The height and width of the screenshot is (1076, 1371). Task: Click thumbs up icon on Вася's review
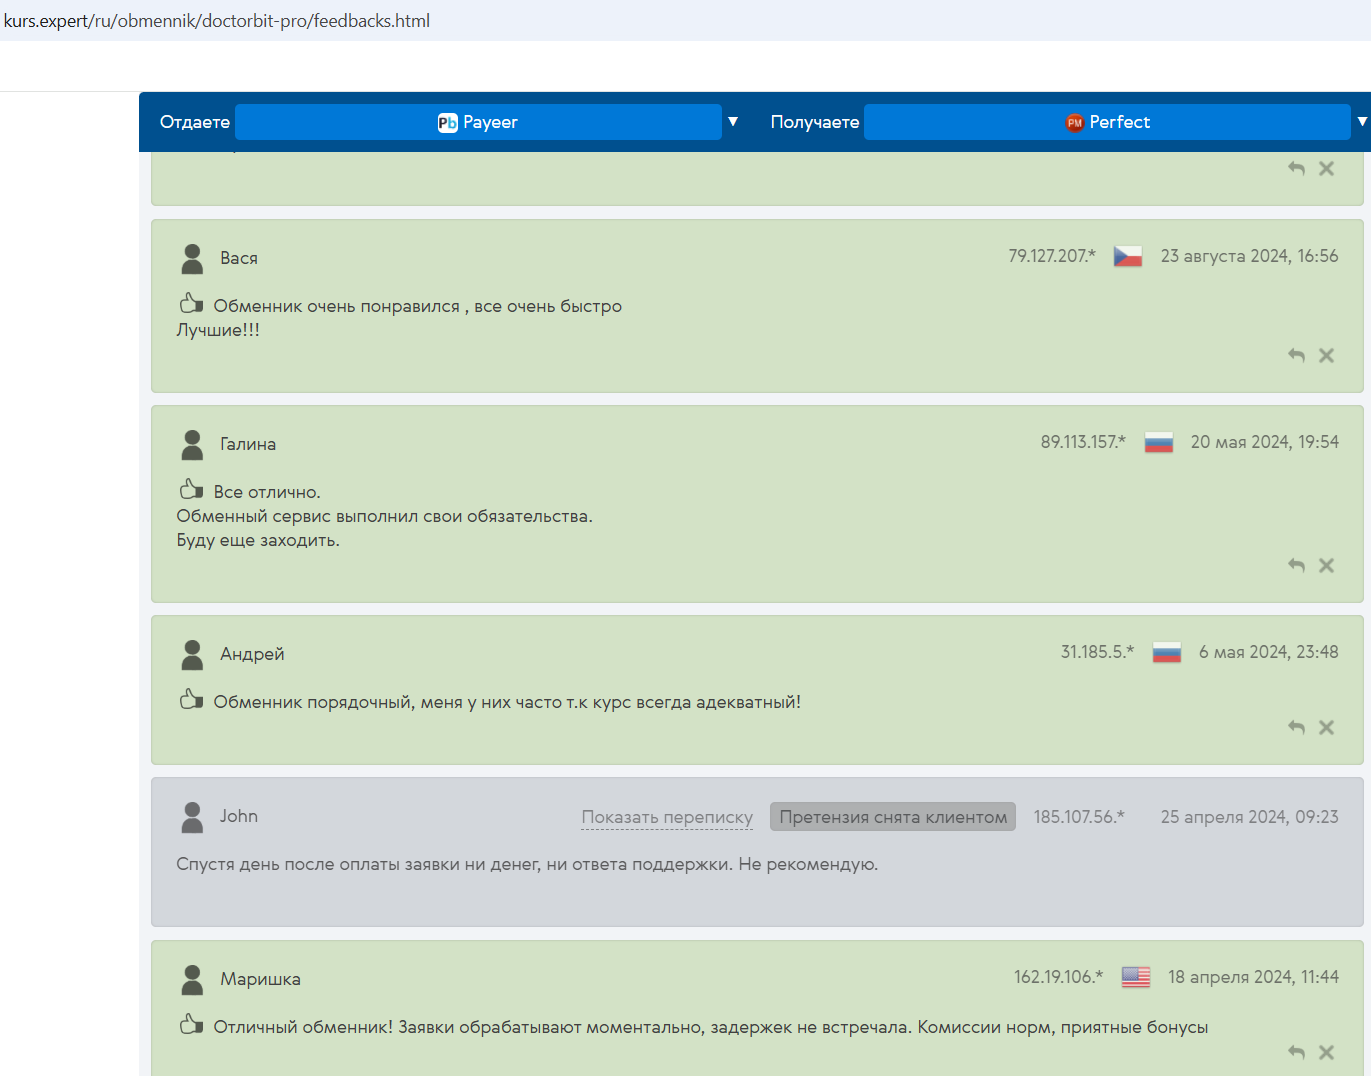(x=191, y=303)
